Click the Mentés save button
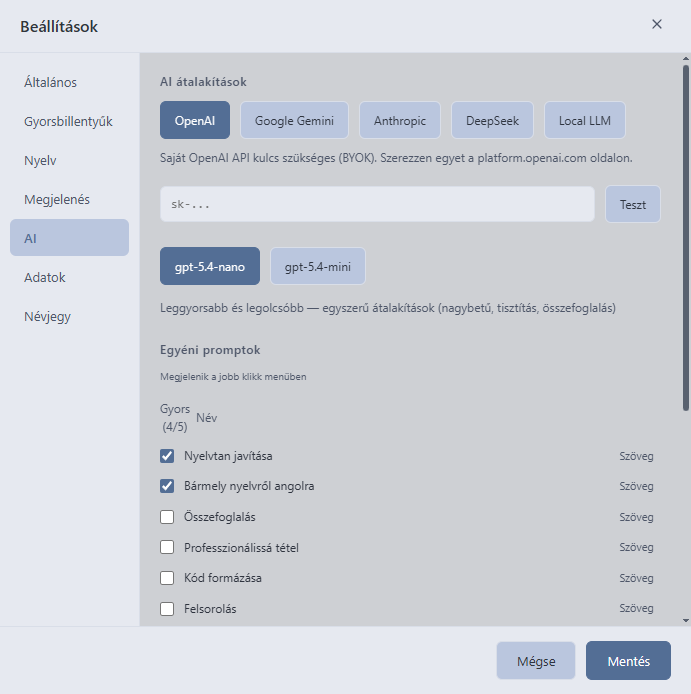Image resolution: width=691 pixels, height=694 pixels. pos(628,660)
